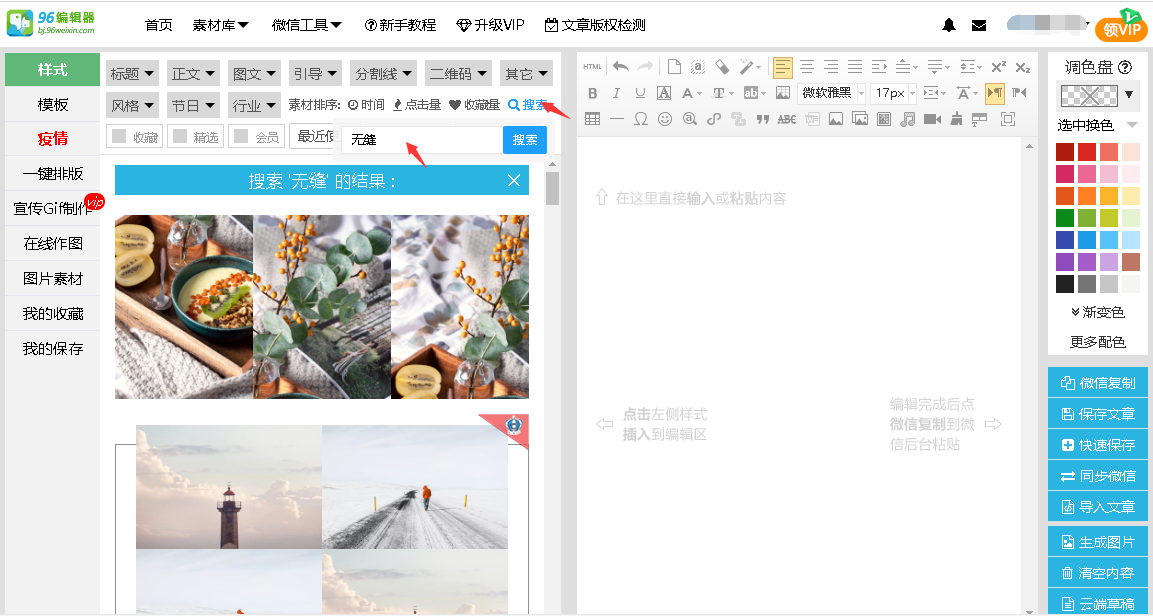Click the blue 搜索 submit button
The height and width of the screenshot is (616, 1153).
(x=525, y=140)
